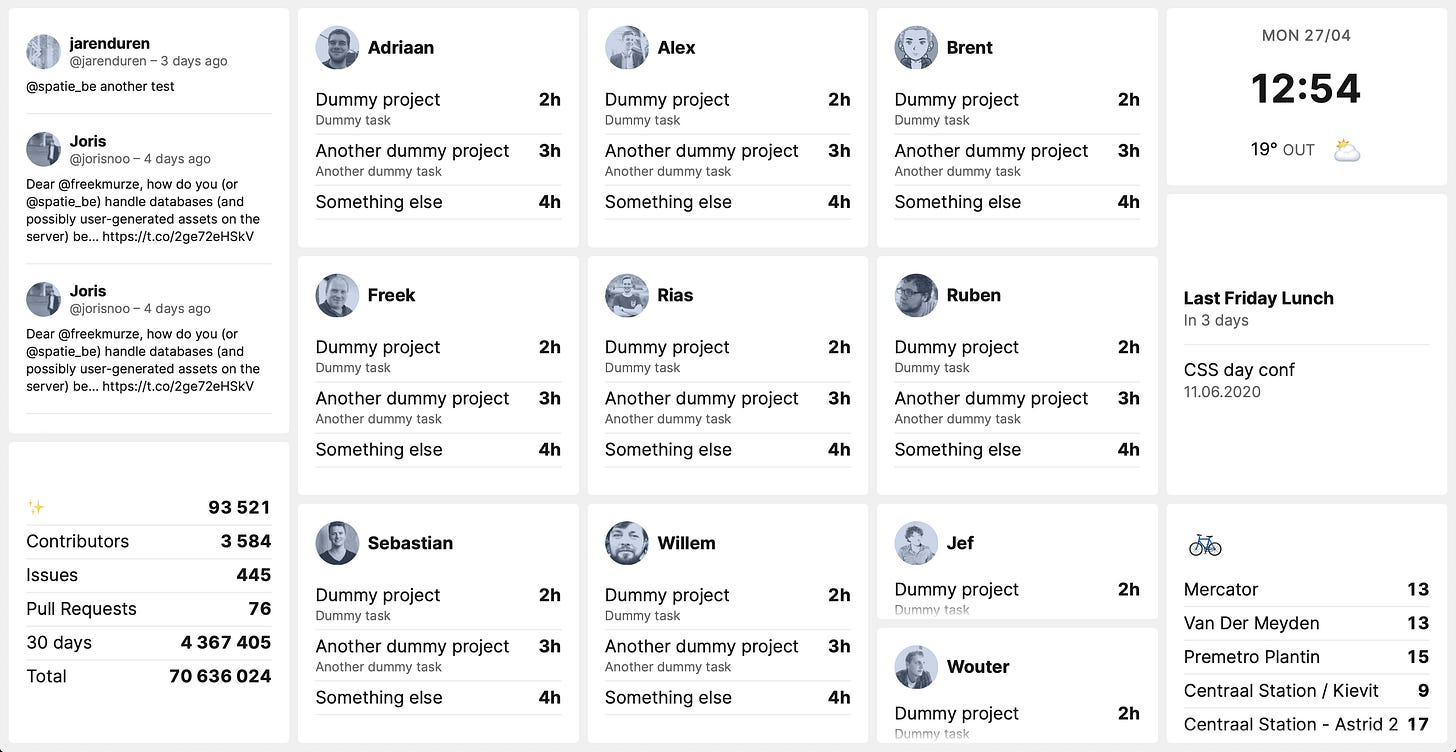Click the partly cloudy weather icon
Image resolution: width=1456 pixels, height=752 pixels.
point(1347,151)
